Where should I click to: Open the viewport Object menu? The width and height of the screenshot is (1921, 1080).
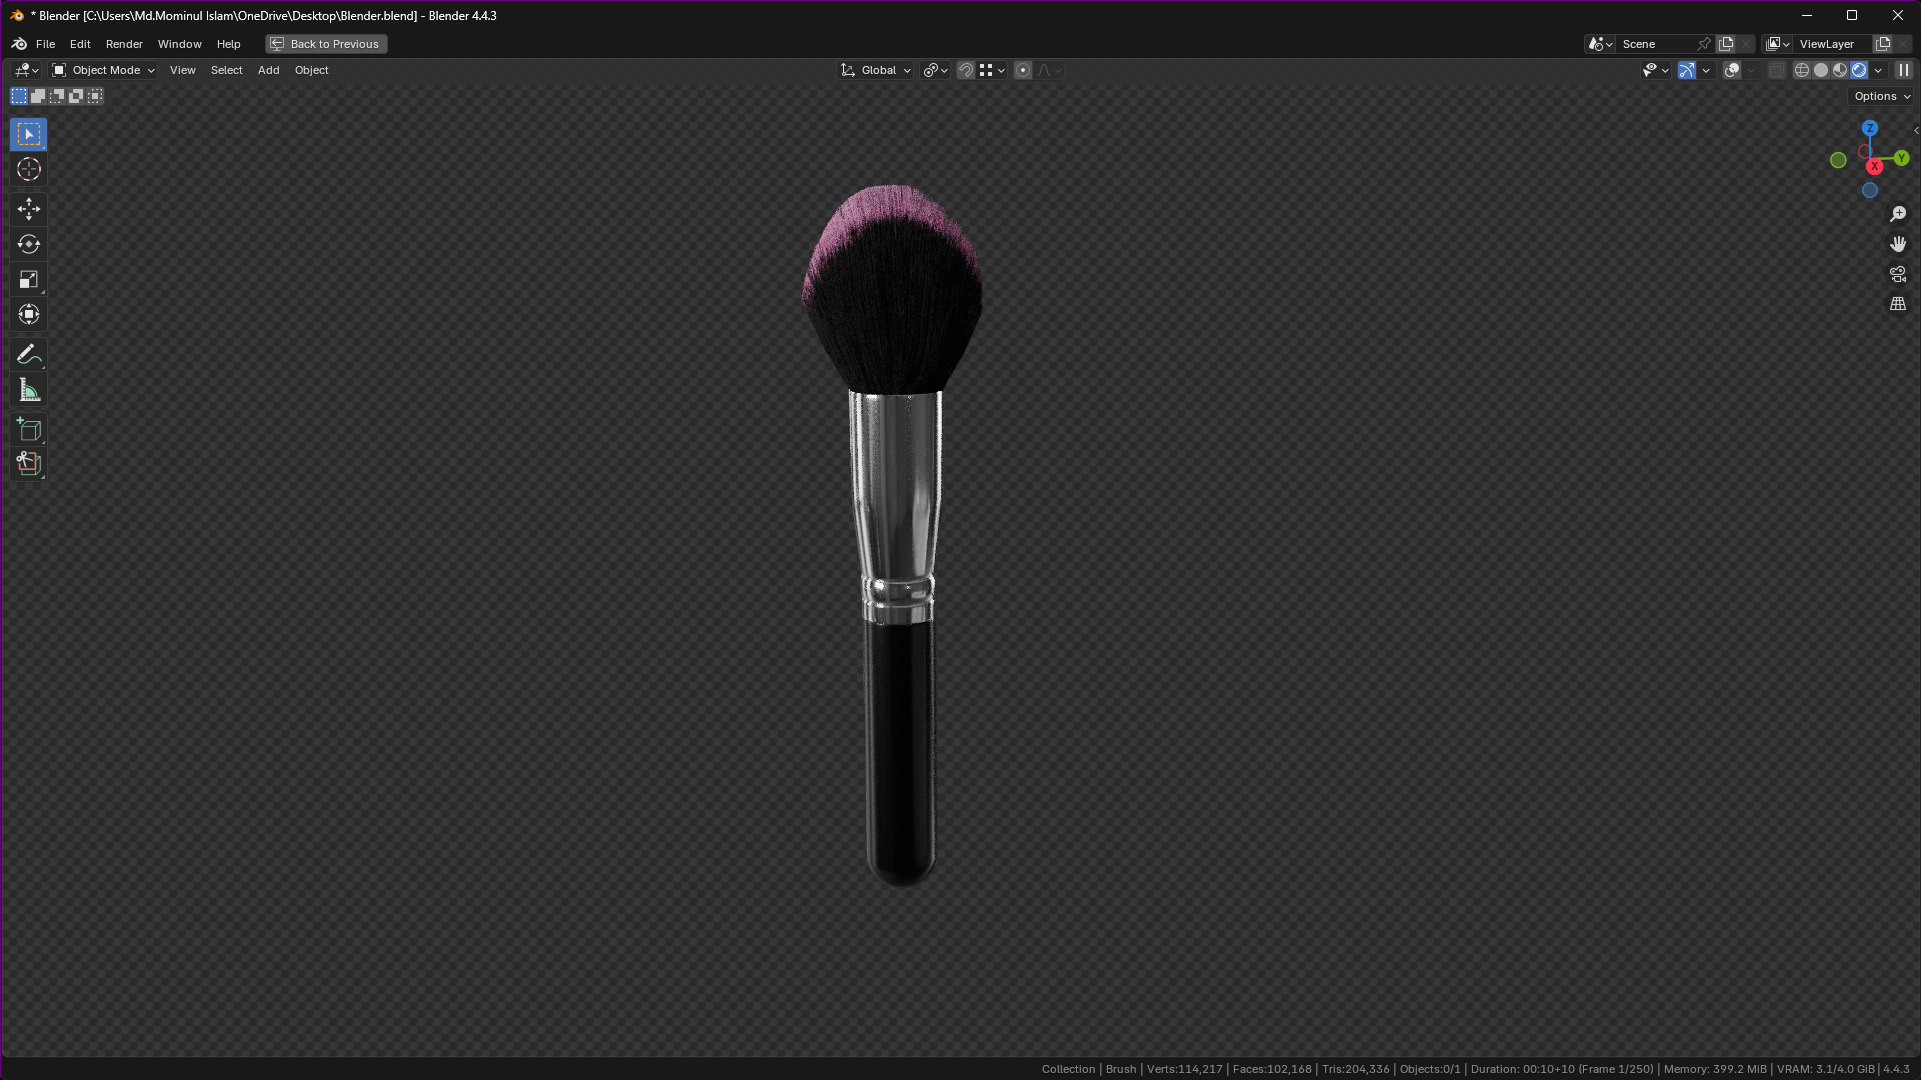311,70
